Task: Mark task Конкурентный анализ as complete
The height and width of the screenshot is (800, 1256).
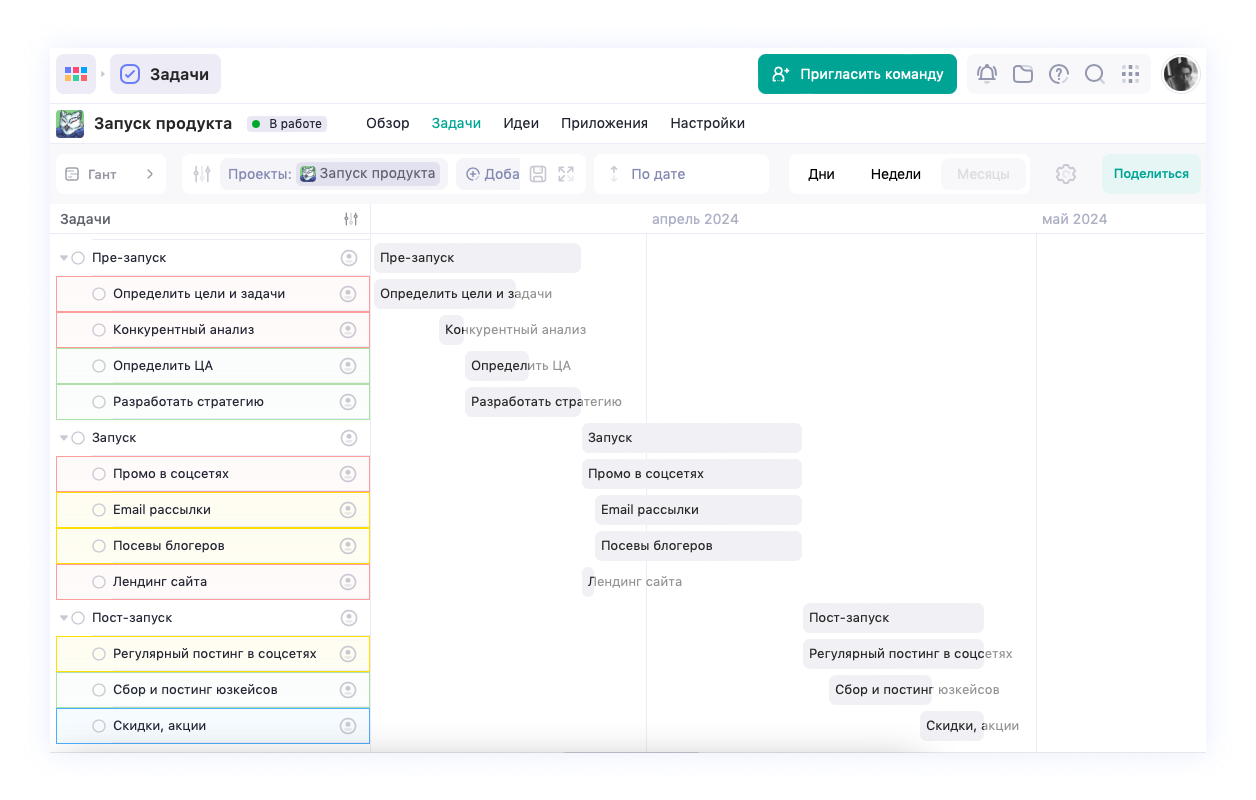Action: 99,330
